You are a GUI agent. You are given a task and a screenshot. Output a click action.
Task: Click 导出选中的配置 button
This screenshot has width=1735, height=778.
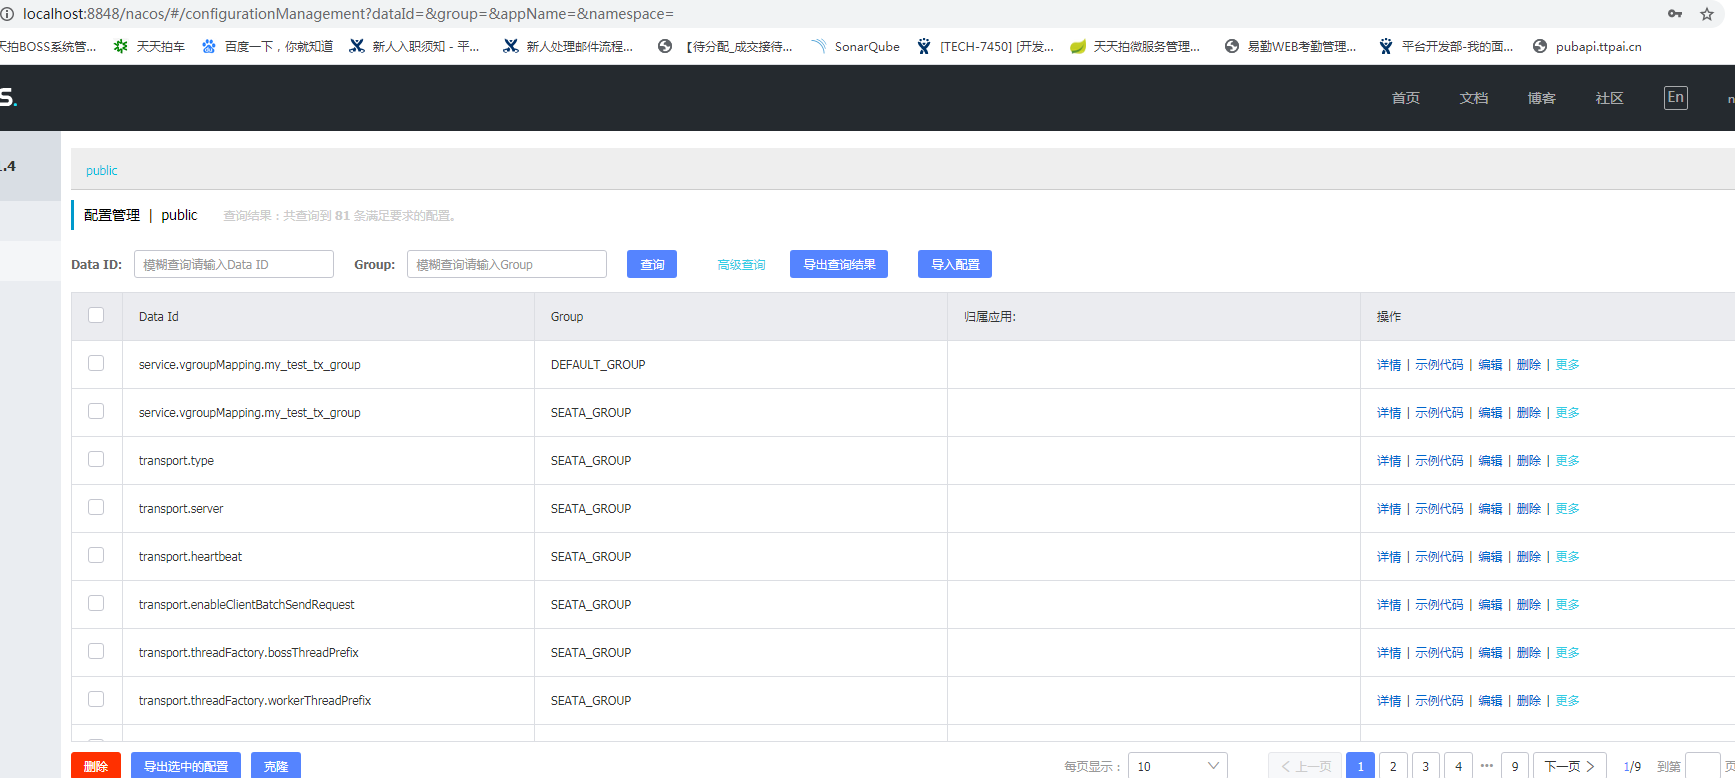[x=186, y=766]
